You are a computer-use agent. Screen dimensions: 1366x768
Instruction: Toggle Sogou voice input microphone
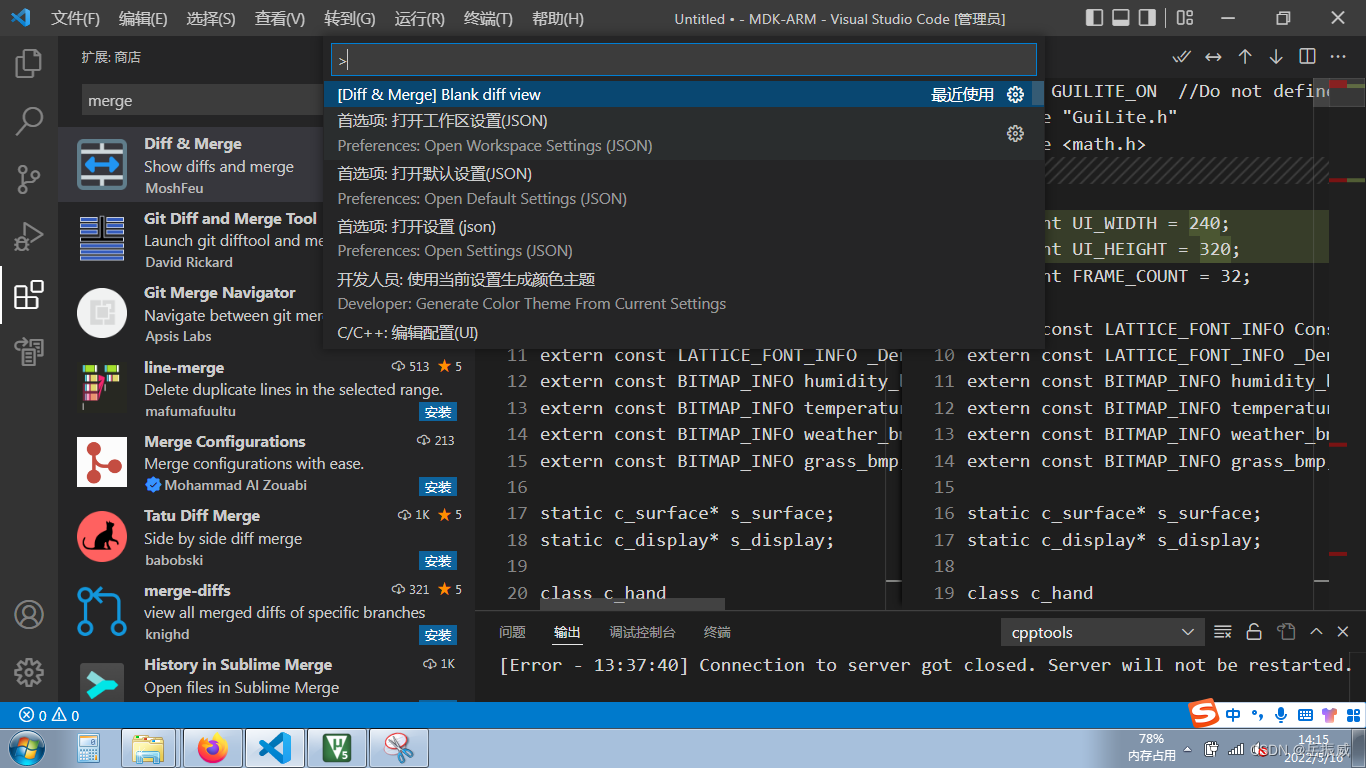1281,715
